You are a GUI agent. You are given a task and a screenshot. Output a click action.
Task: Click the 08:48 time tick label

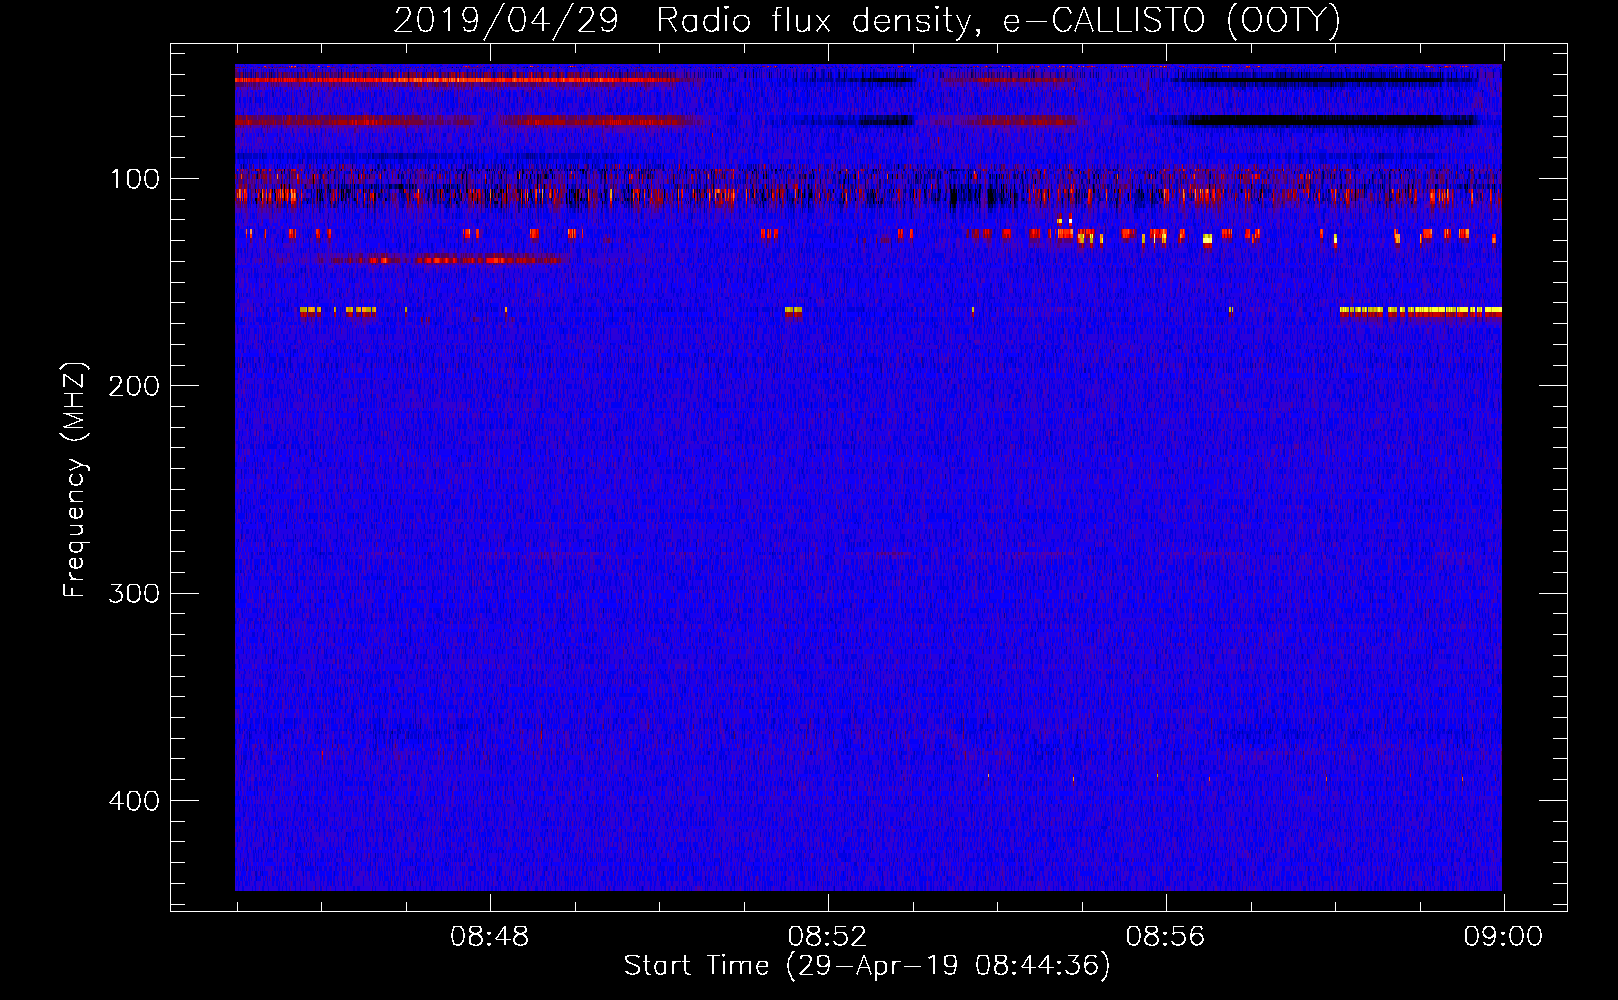(490, 937)
